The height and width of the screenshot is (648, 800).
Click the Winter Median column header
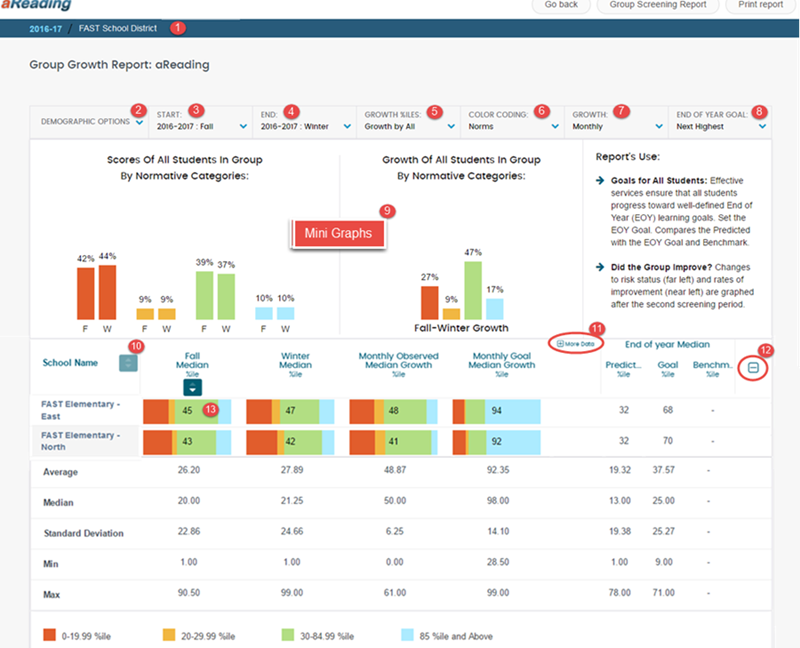click(x=295, y=364)
